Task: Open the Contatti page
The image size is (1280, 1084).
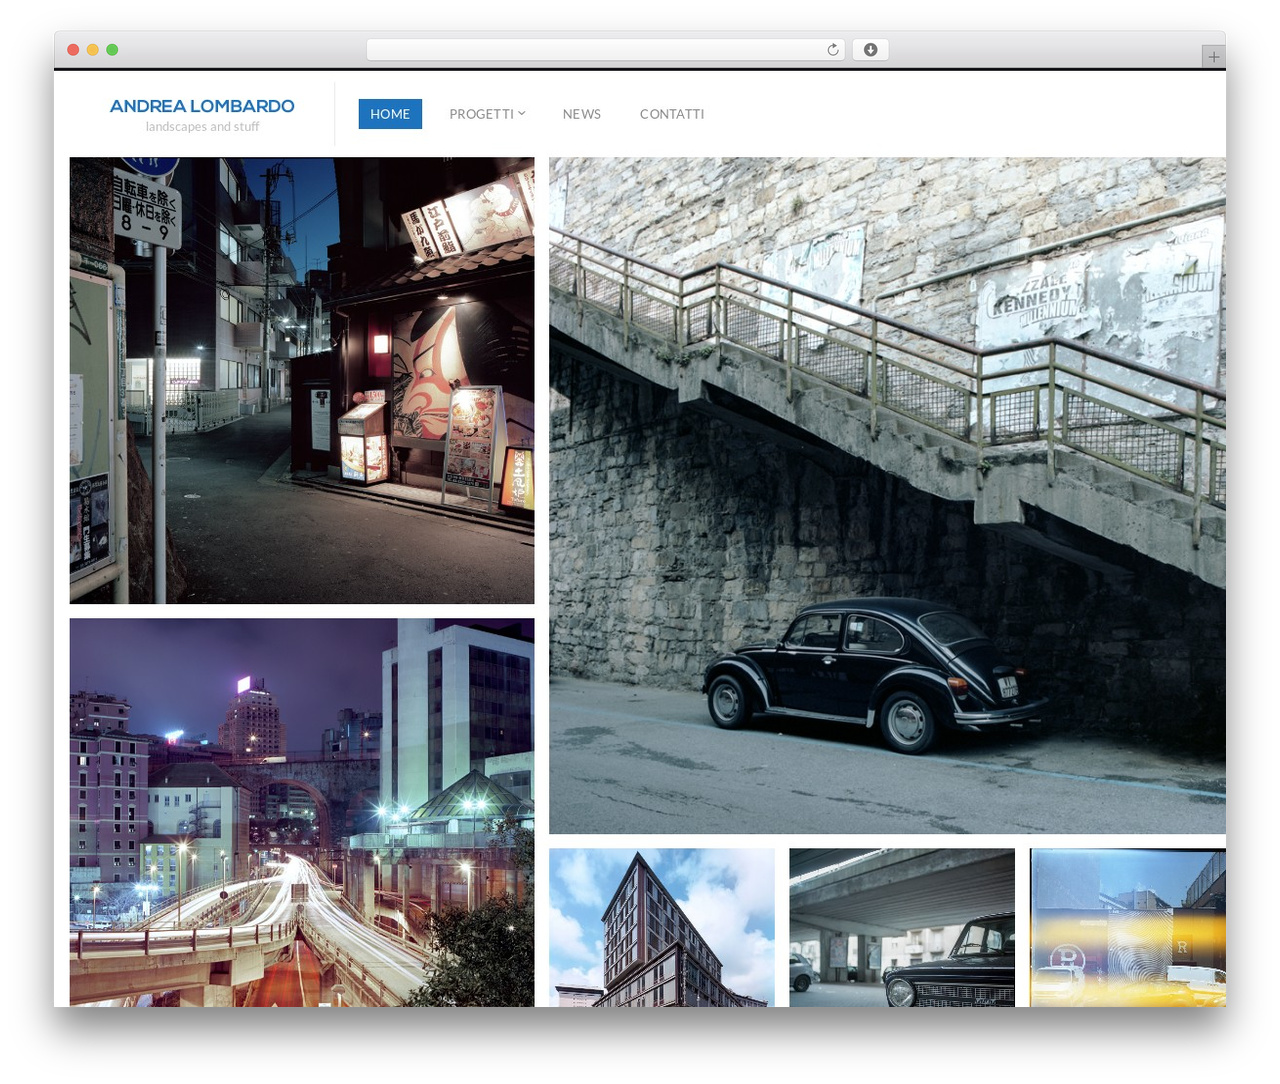Action: [x=672, y=114]
